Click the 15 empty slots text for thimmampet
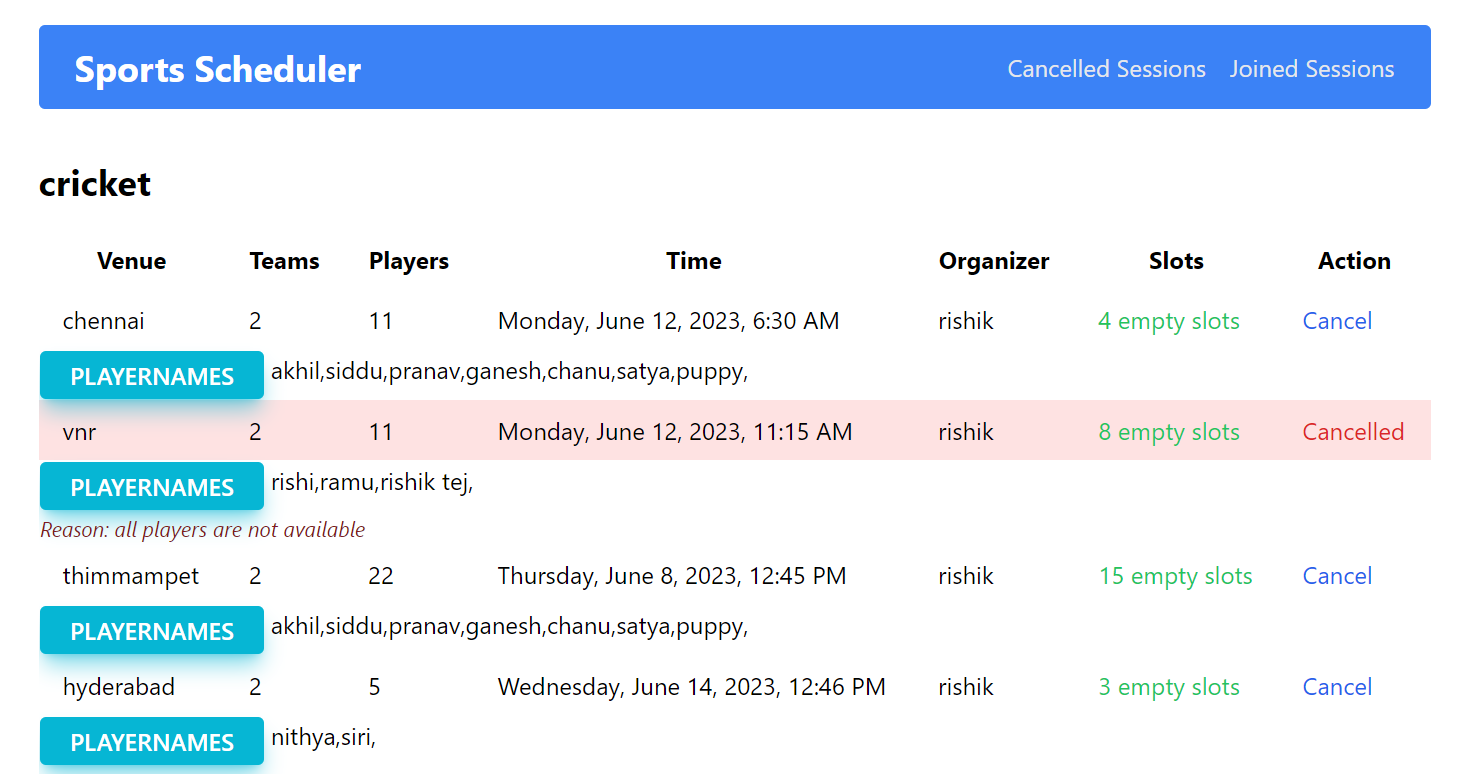Screen dimensions: 1465x774 pos(1175,575)
